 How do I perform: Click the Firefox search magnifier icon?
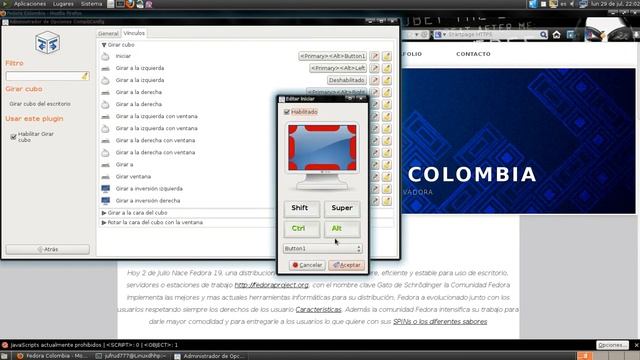[543, 35]
